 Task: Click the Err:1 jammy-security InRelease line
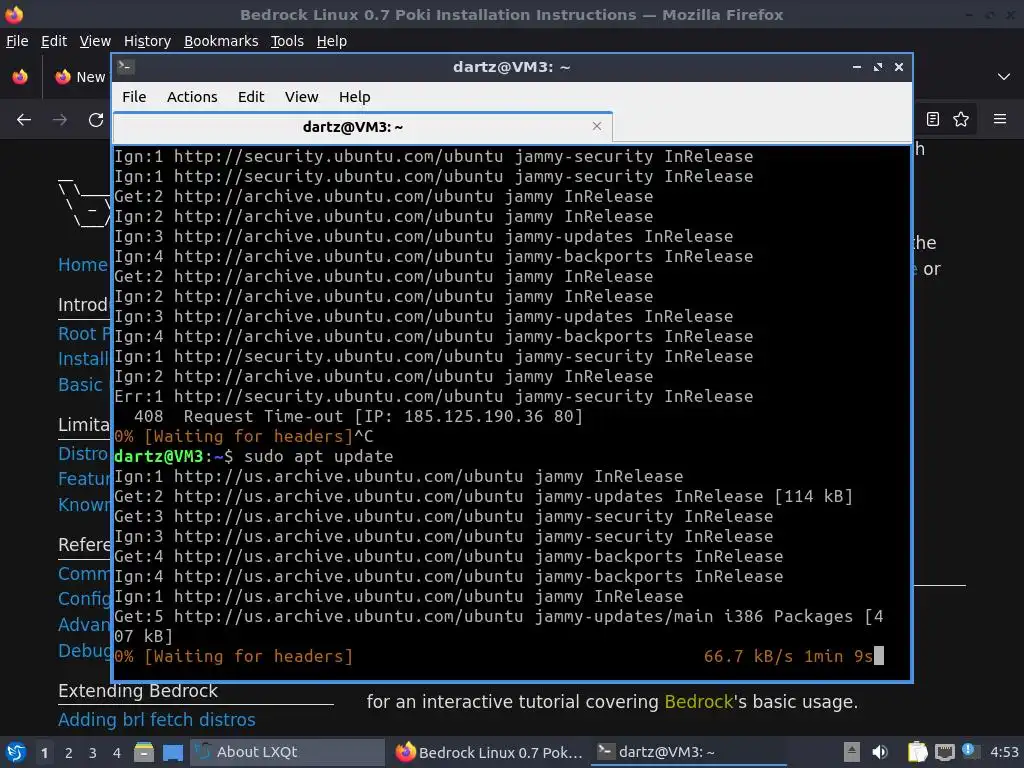(434, 396)
